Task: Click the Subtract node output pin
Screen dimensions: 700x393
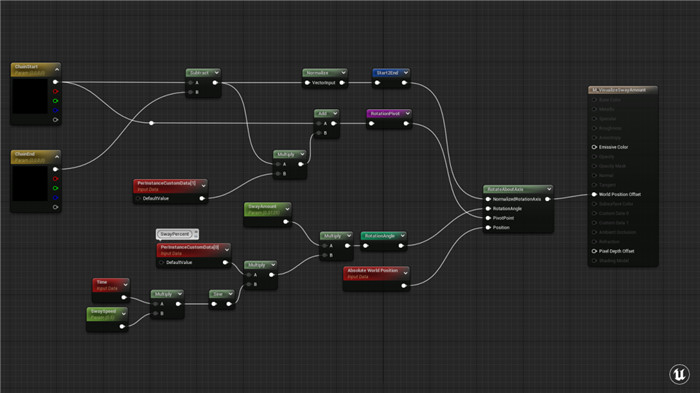Action: (x=215, y=83)
